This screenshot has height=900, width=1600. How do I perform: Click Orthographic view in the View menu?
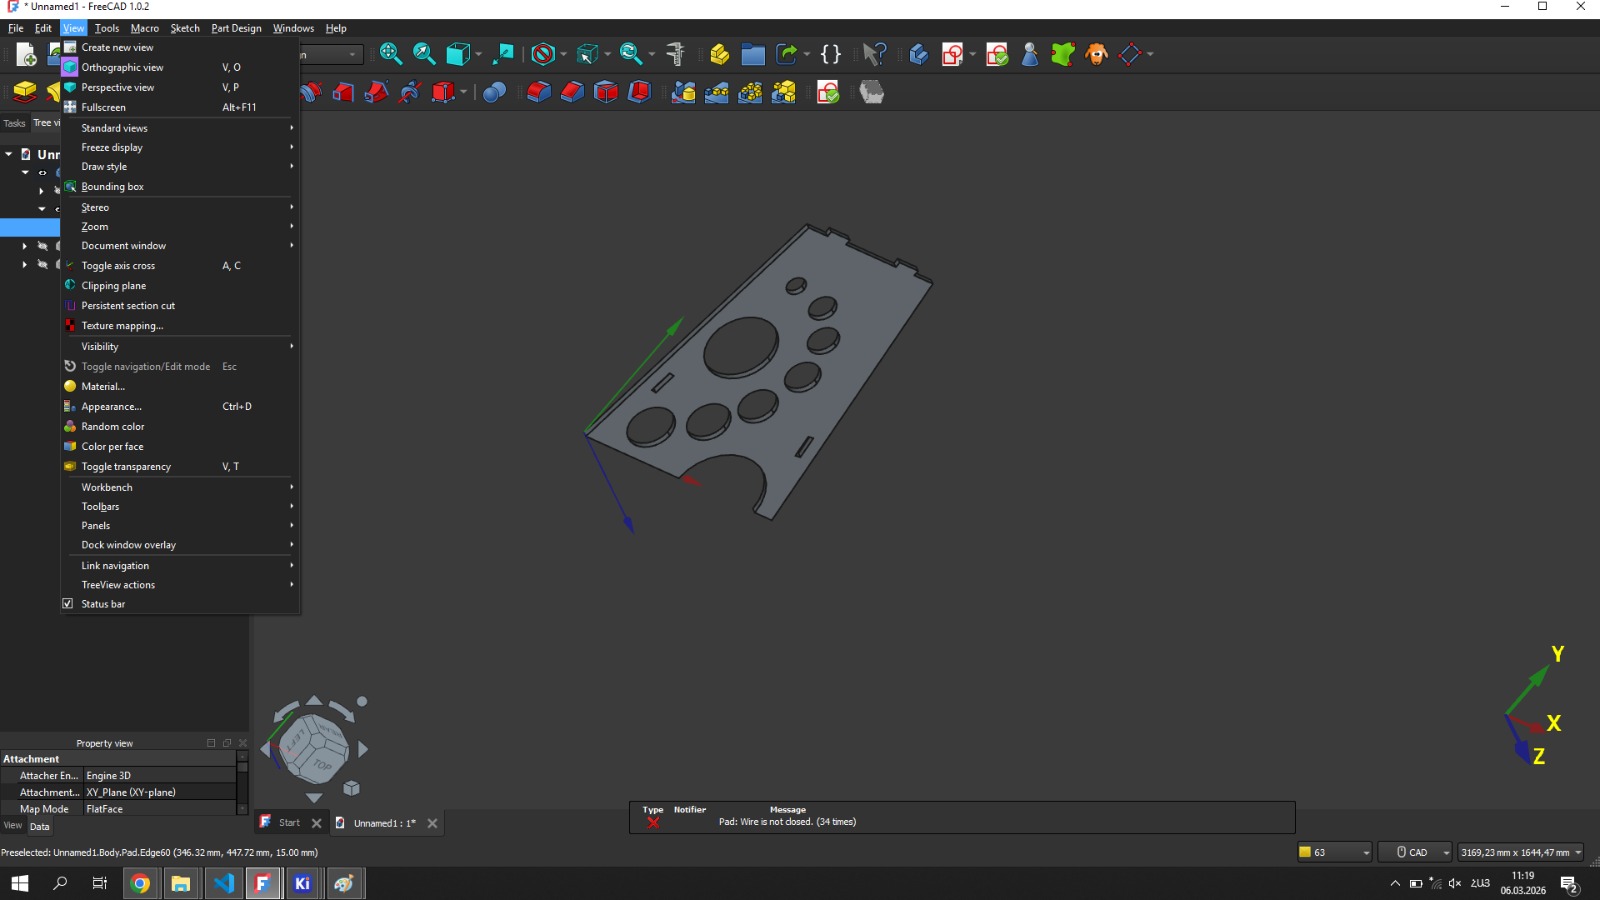[x=123, y=67]
